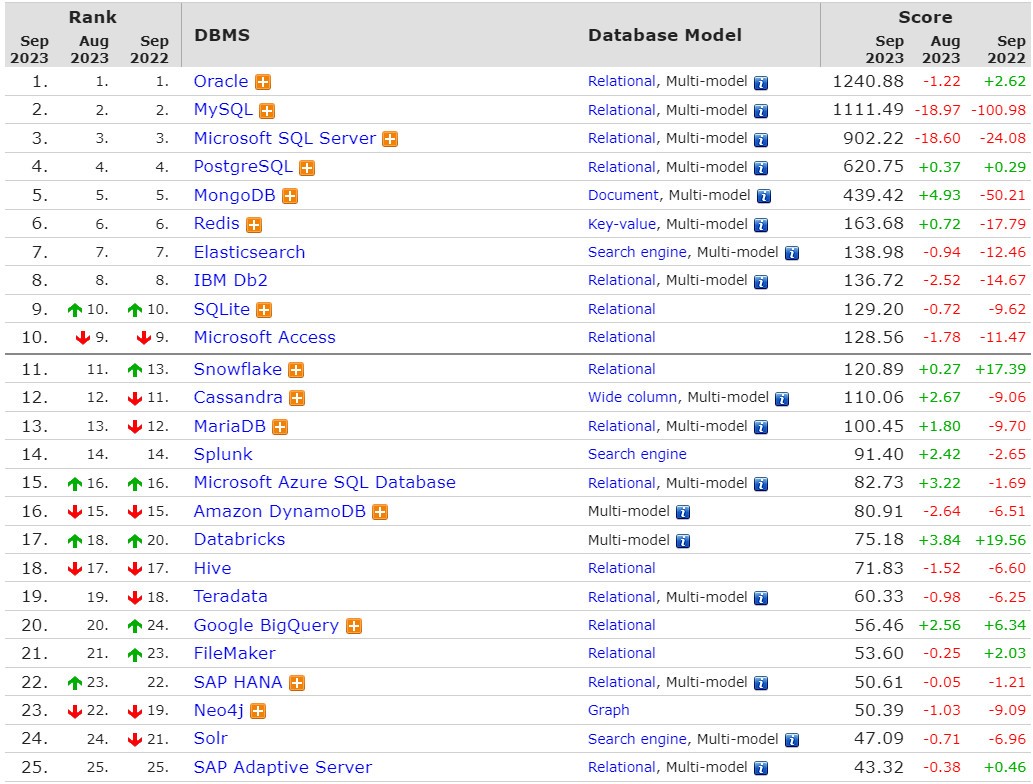
Task: Select Databricks' yearly change +19.56
Action: (x=1000, y=540)
